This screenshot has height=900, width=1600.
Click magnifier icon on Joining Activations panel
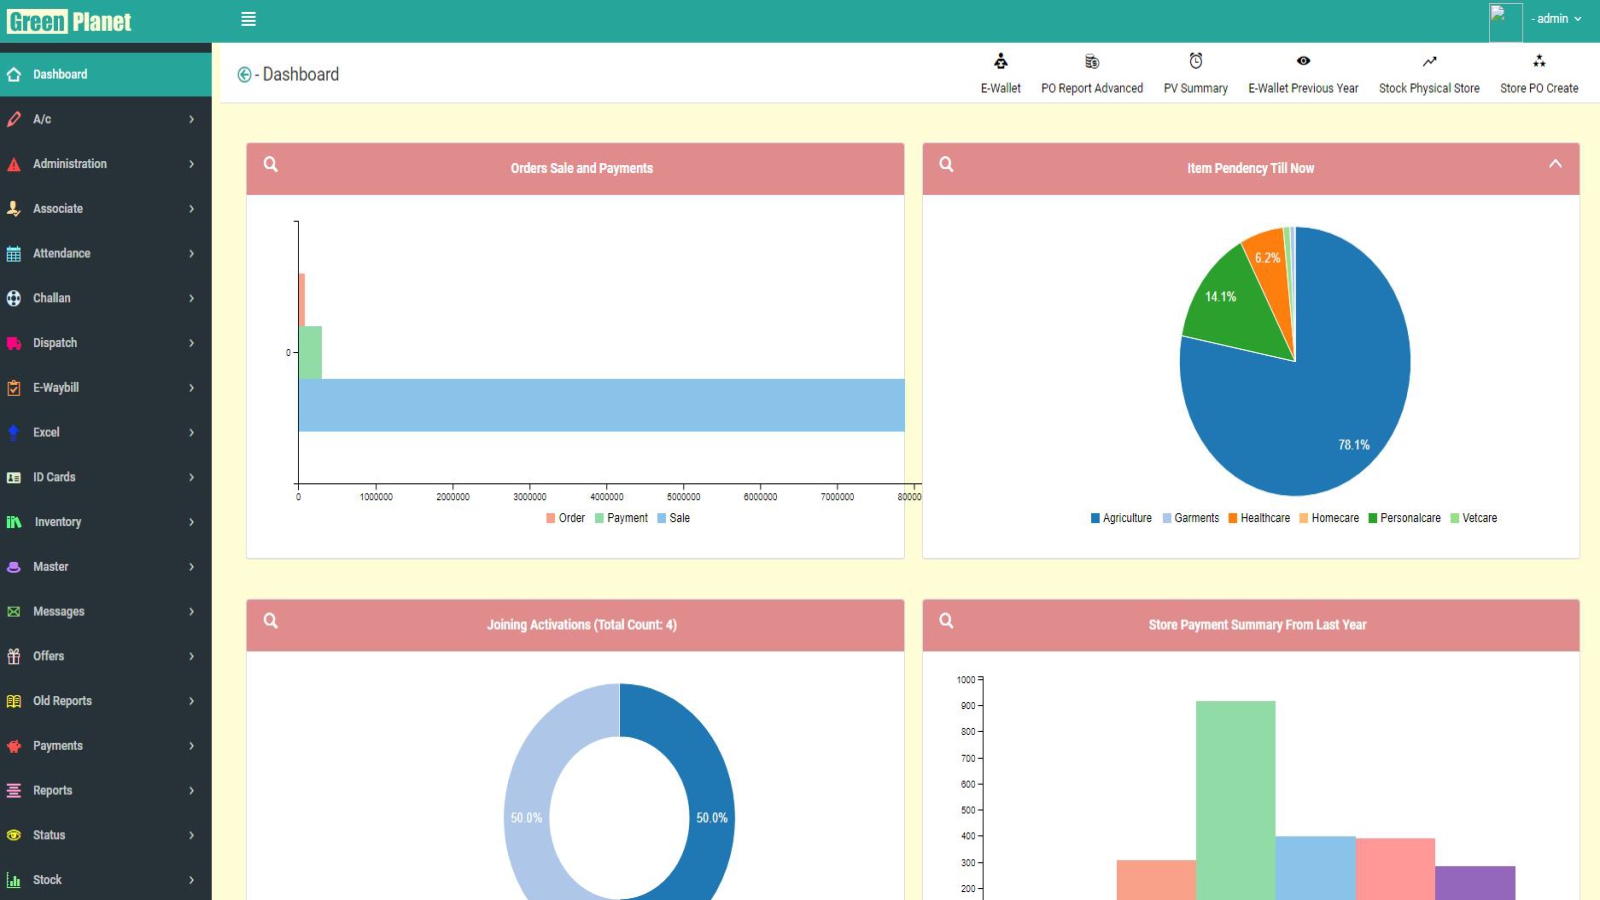click(270, 621)
